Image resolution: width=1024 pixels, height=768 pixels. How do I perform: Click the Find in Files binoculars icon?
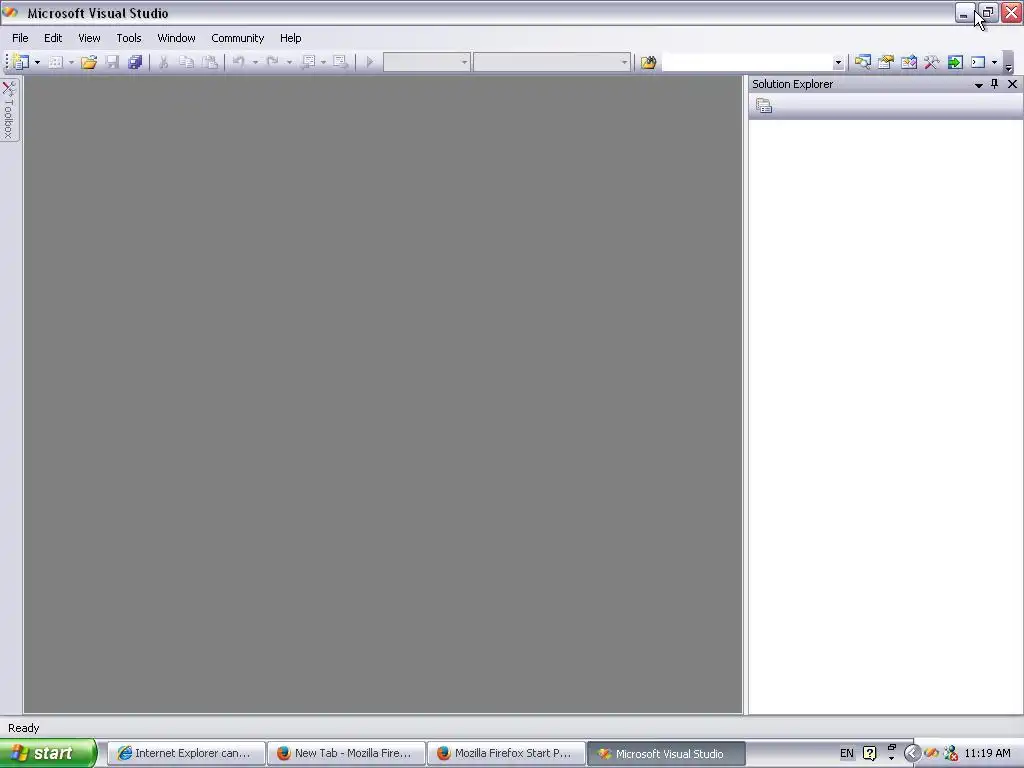[x=648, y=62]
